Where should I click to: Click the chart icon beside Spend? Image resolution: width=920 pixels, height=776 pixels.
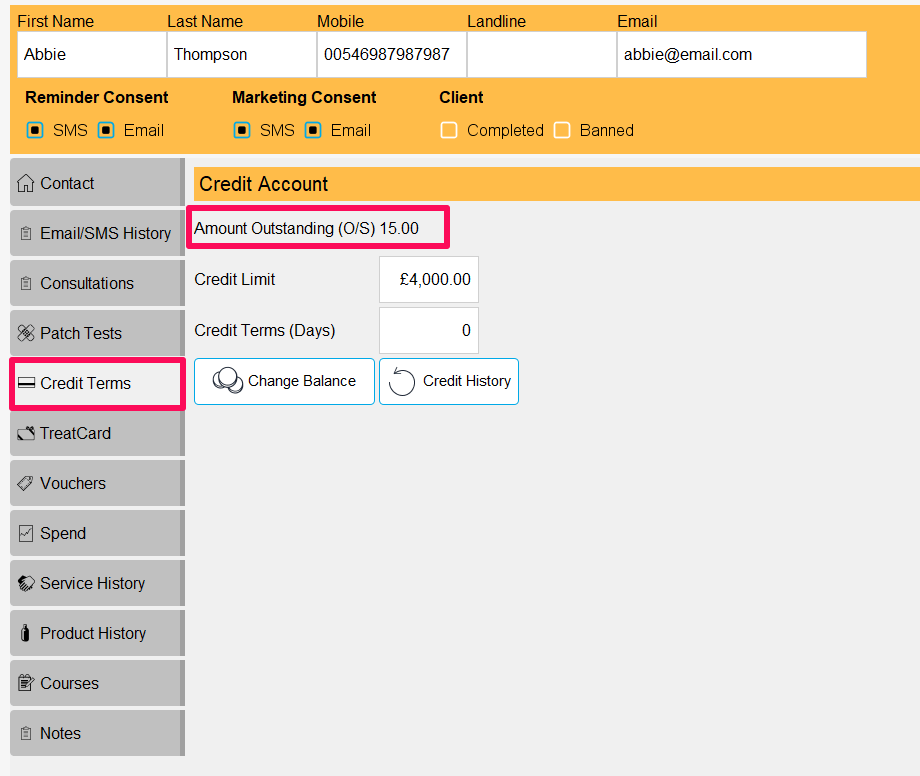coord(26,533)
